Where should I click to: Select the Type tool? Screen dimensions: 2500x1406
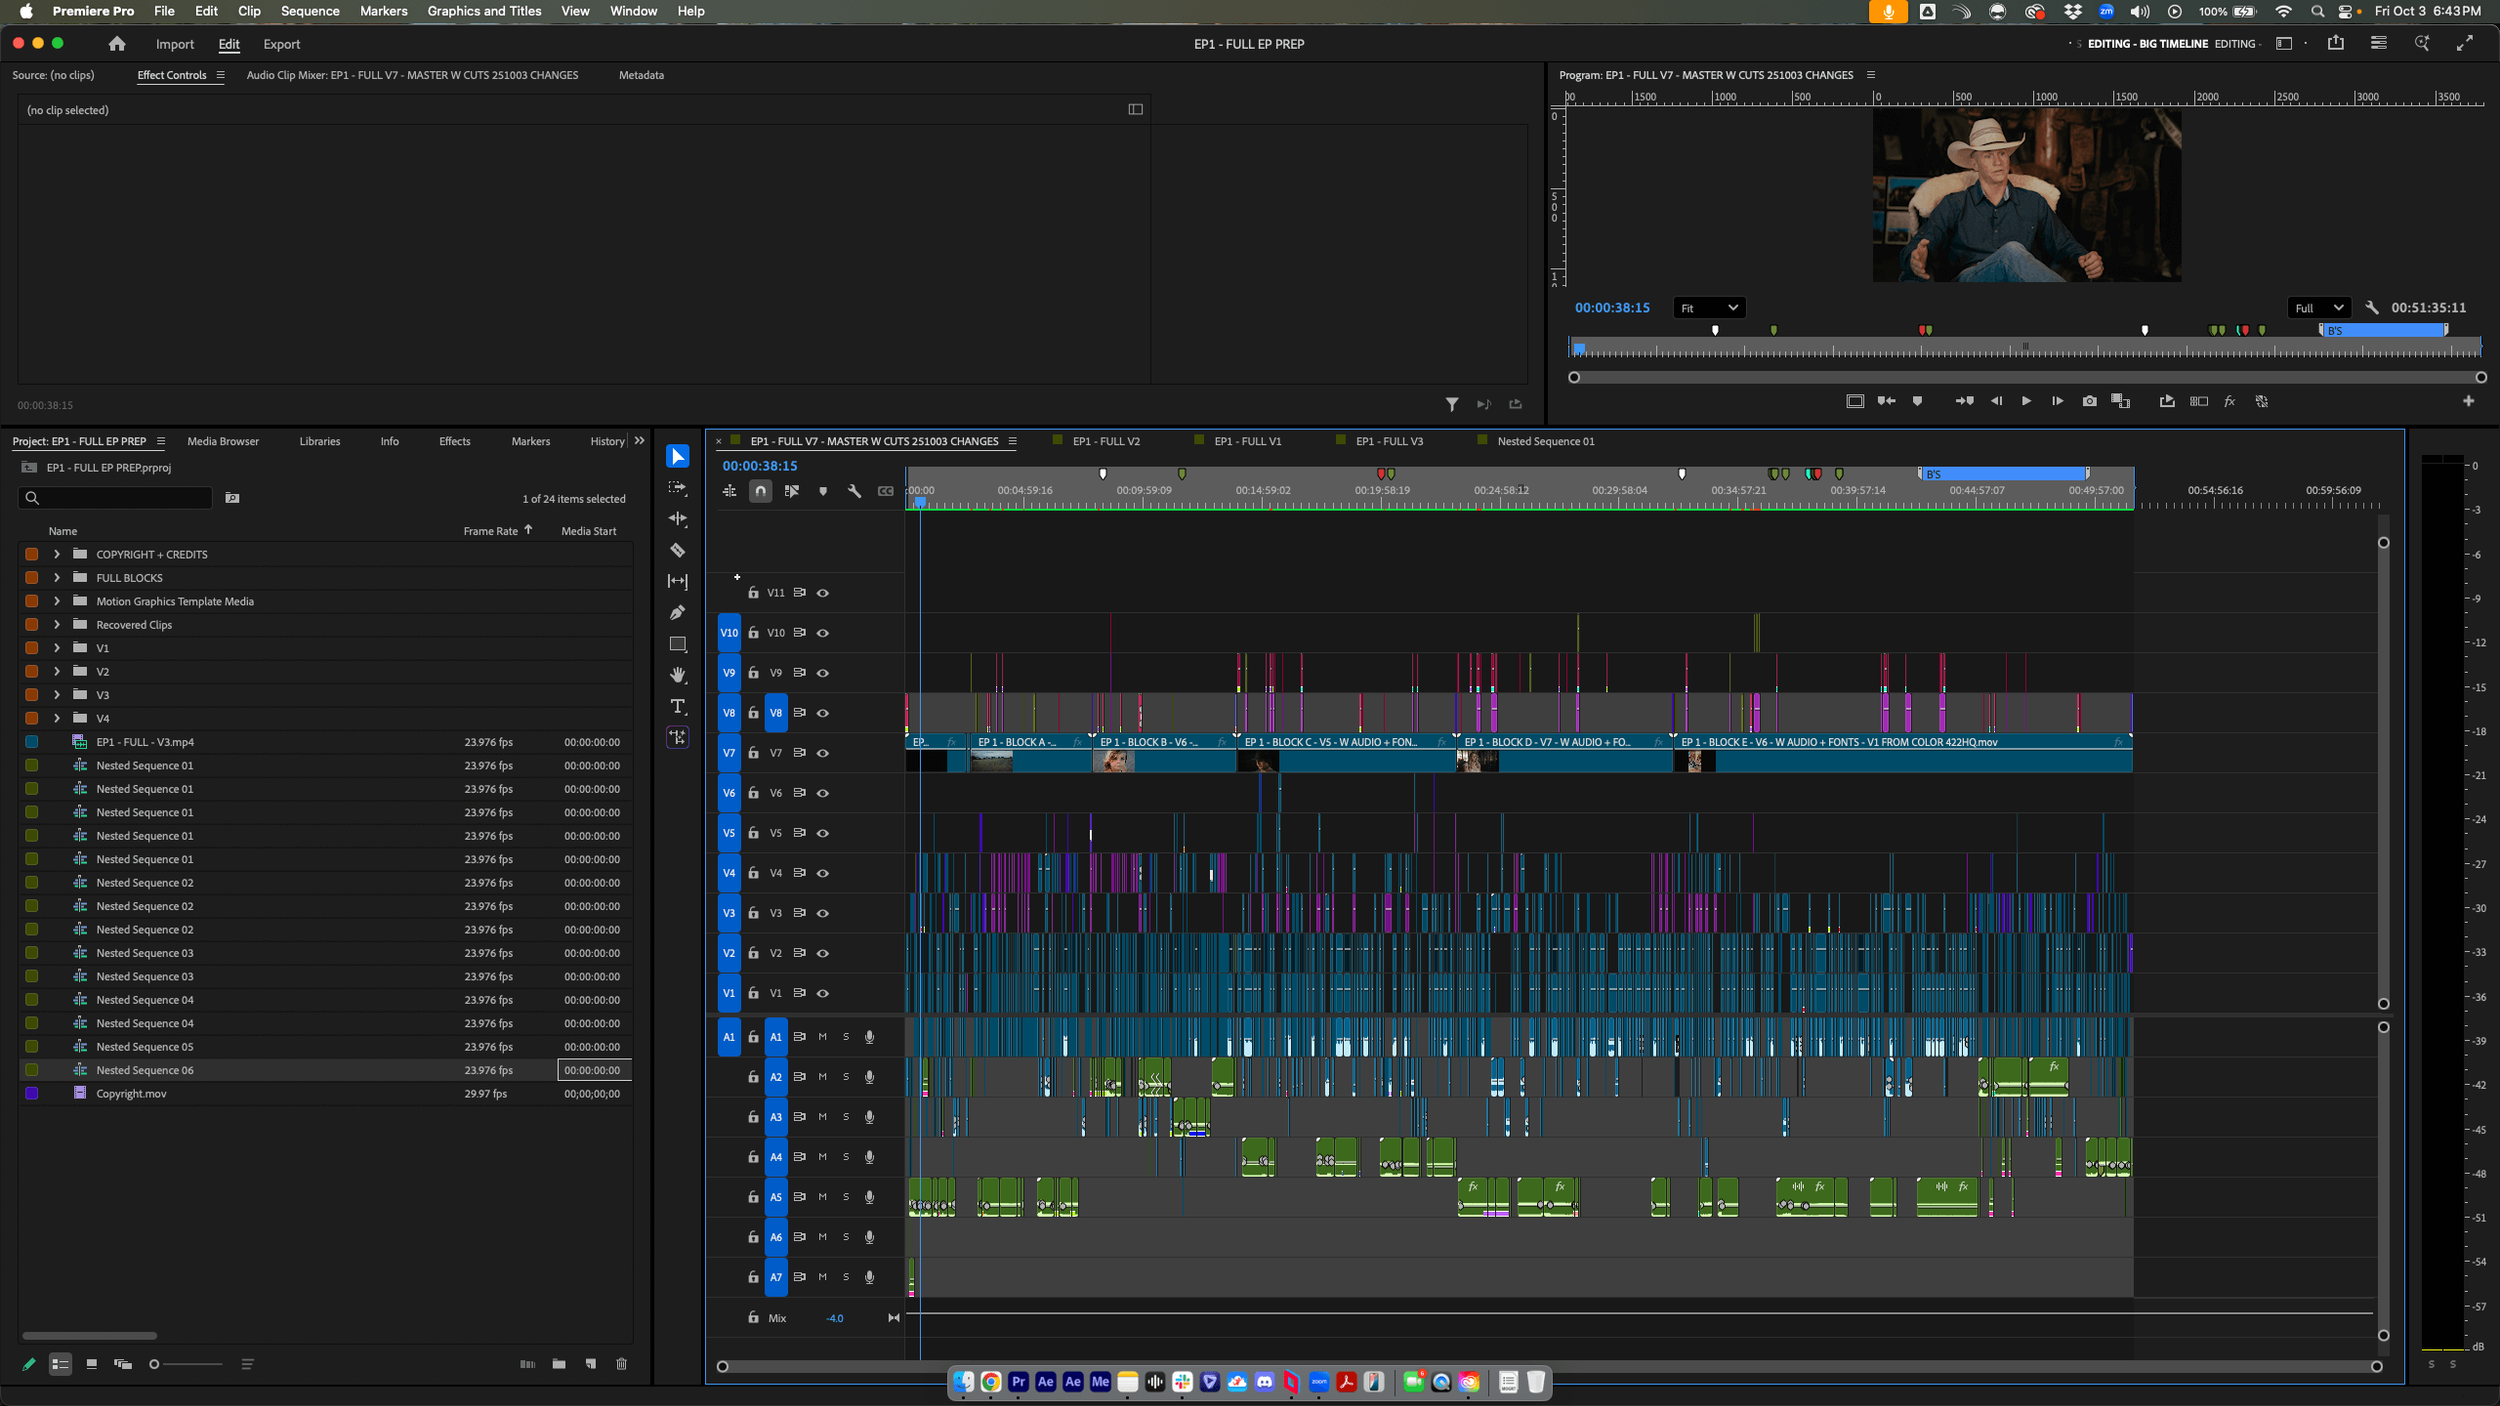click(678, 706)
